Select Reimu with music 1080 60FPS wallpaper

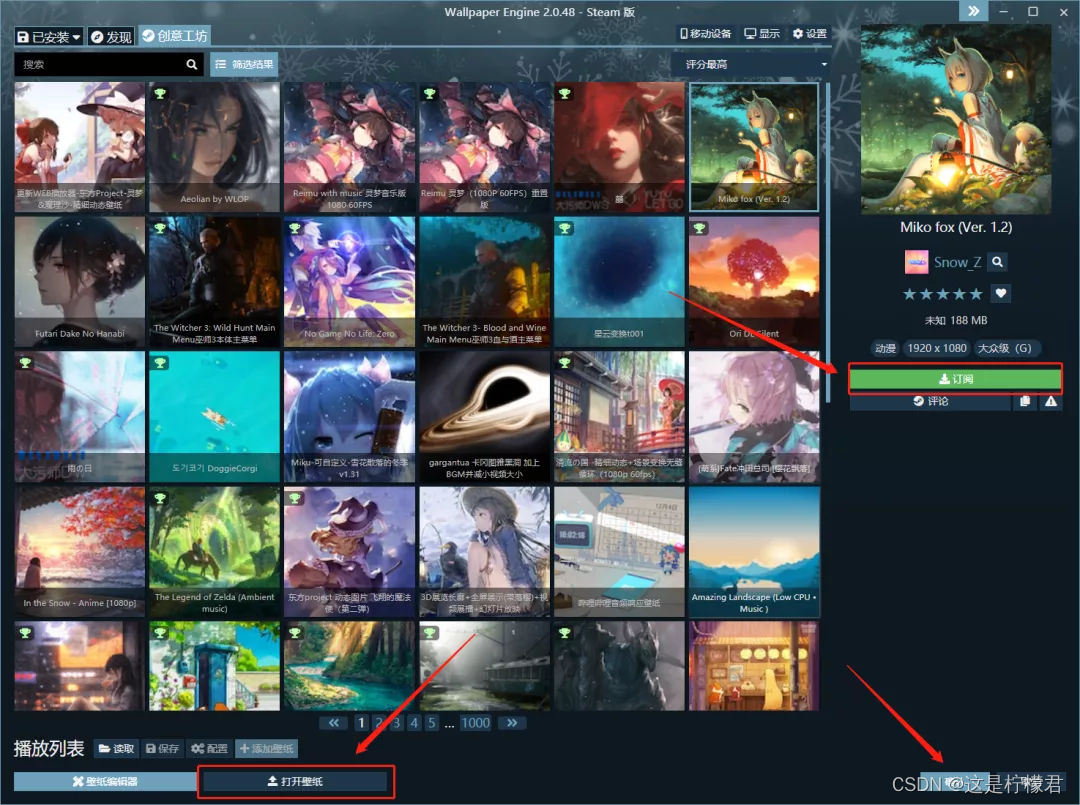pyautogui.click(x=349, y=147)
